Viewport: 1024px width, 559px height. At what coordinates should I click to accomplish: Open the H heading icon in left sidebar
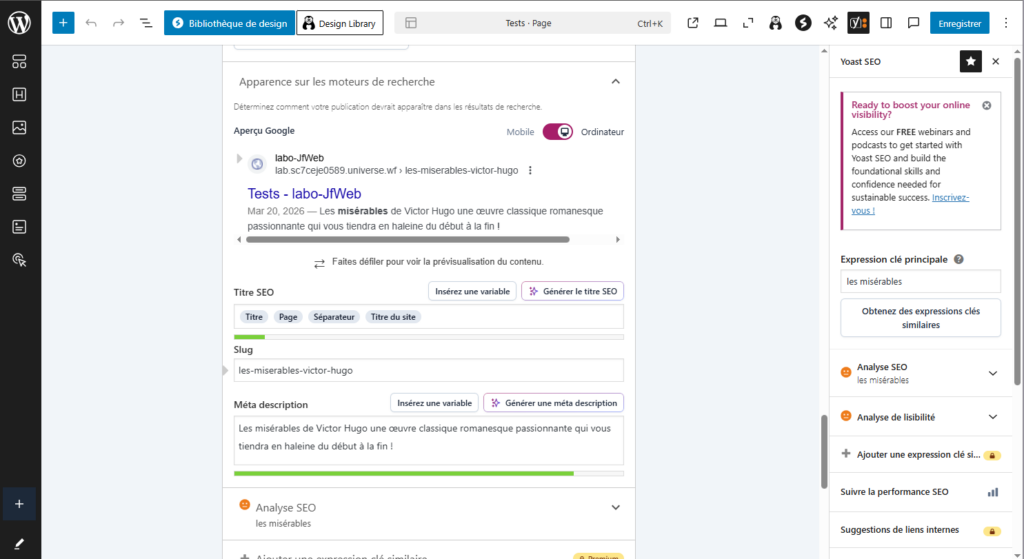pyautogui.click(x=20, y=95)
